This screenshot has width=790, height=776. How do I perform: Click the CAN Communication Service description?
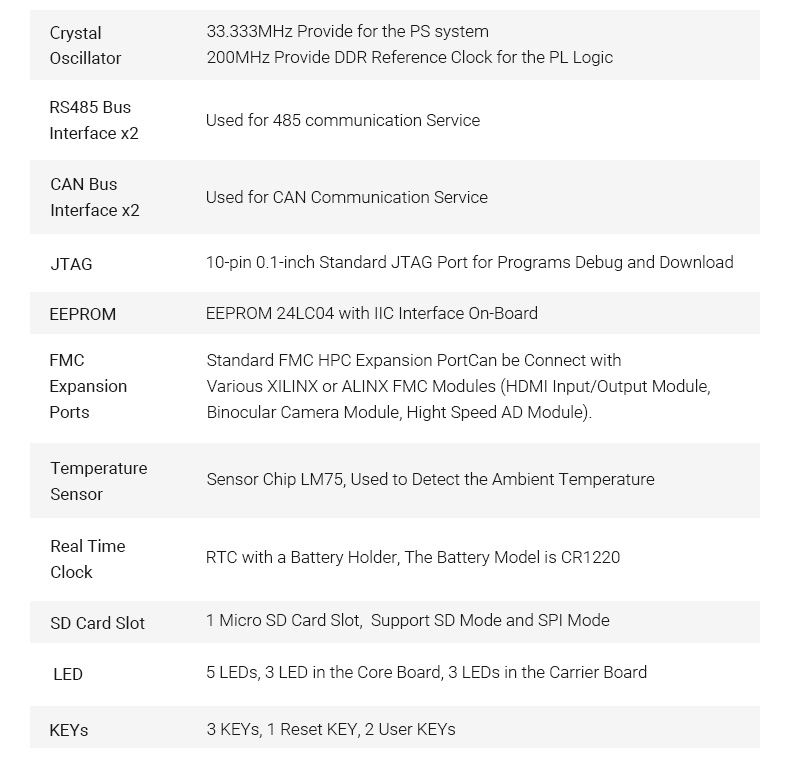coord(346,197)
